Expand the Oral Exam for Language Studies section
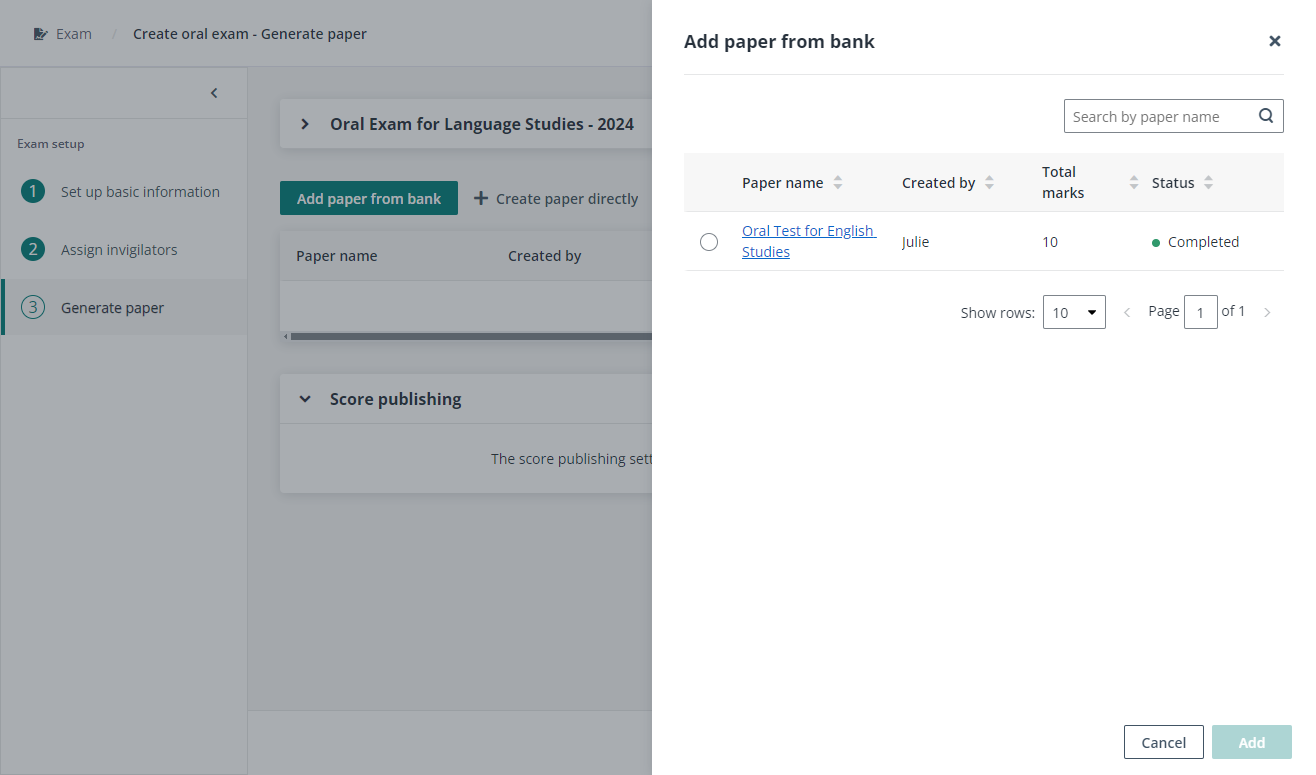The height and width of the screenshot is (775, 1316). 305,123
